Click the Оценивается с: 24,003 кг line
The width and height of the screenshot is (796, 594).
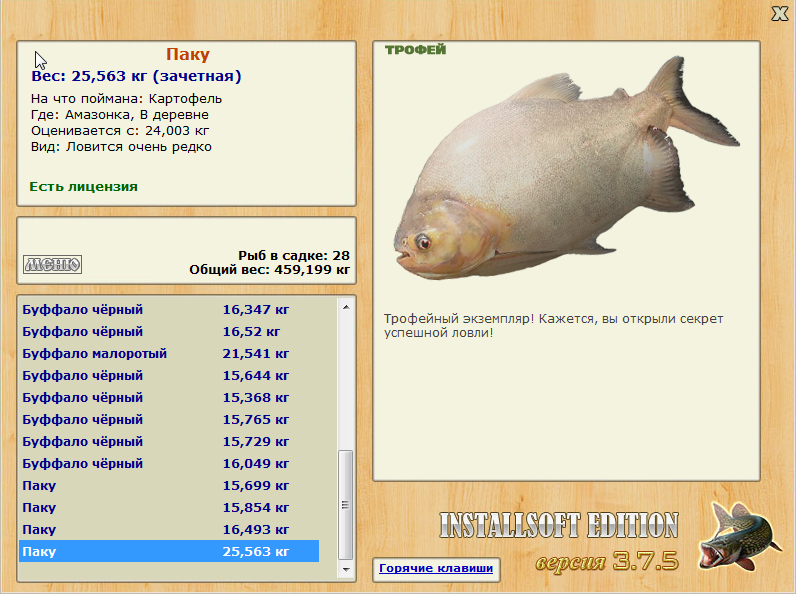(120, 131)
